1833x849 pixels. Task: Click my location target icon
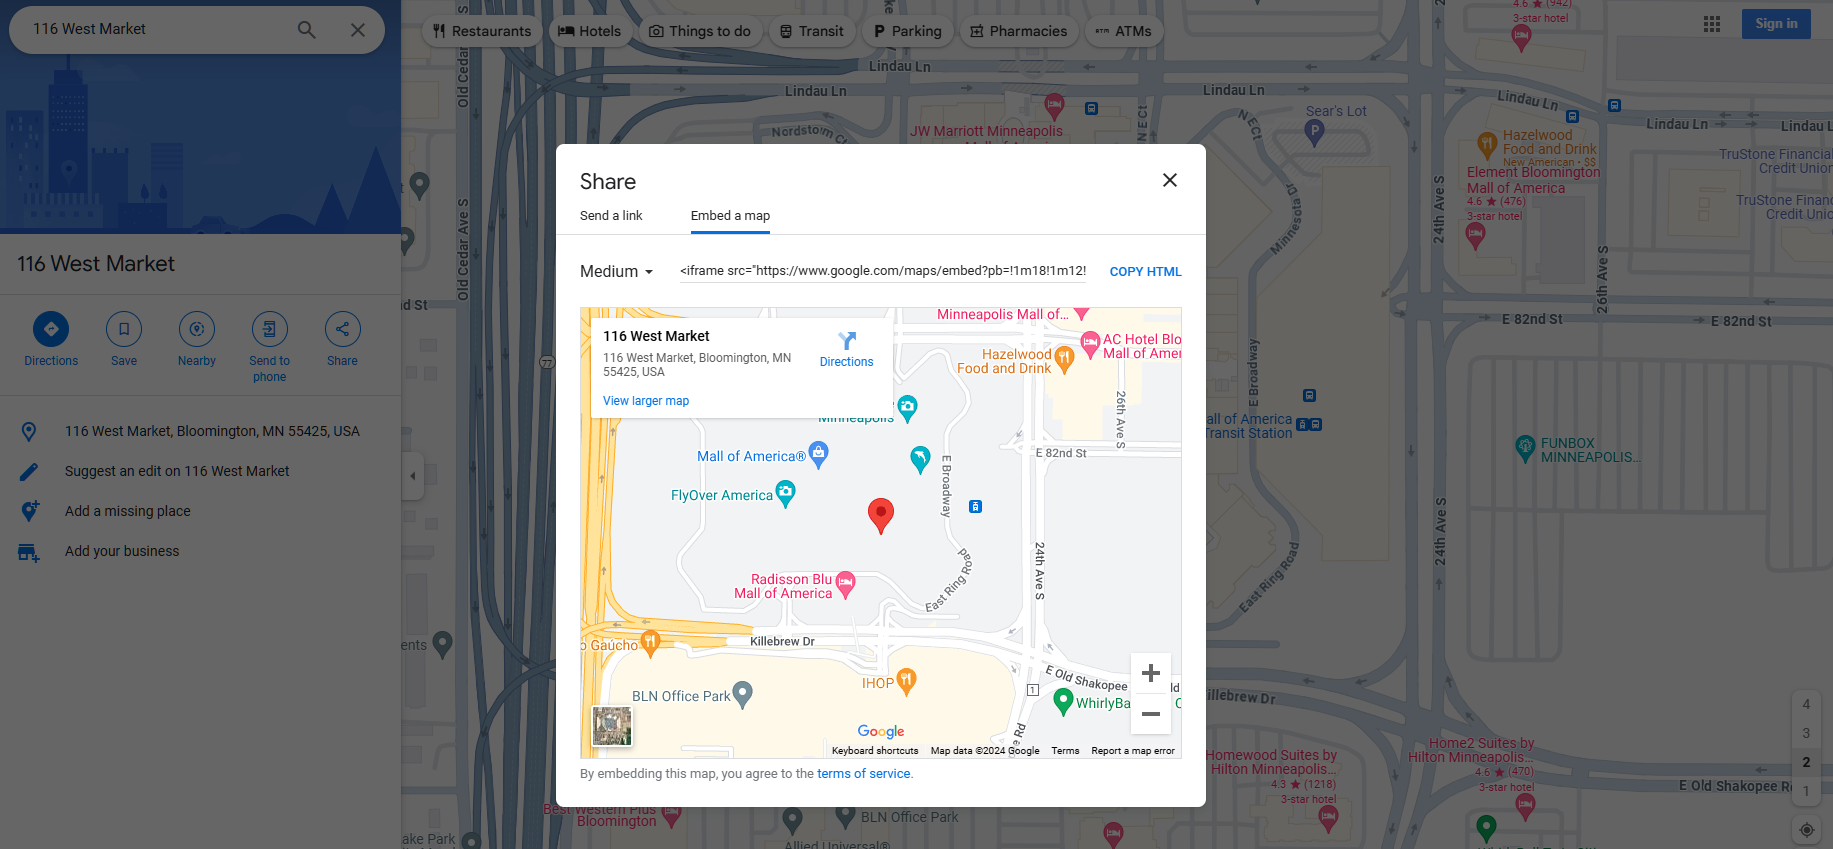(x=1806, y=829)
